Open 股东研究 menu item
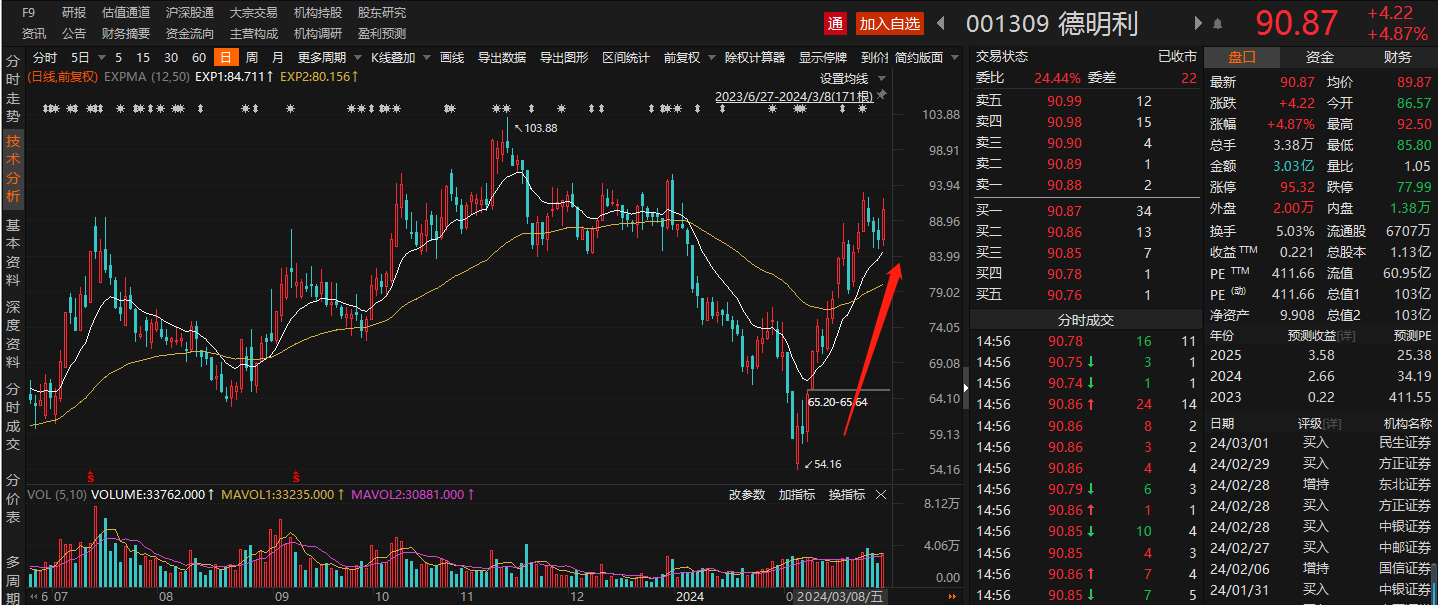 382,13
